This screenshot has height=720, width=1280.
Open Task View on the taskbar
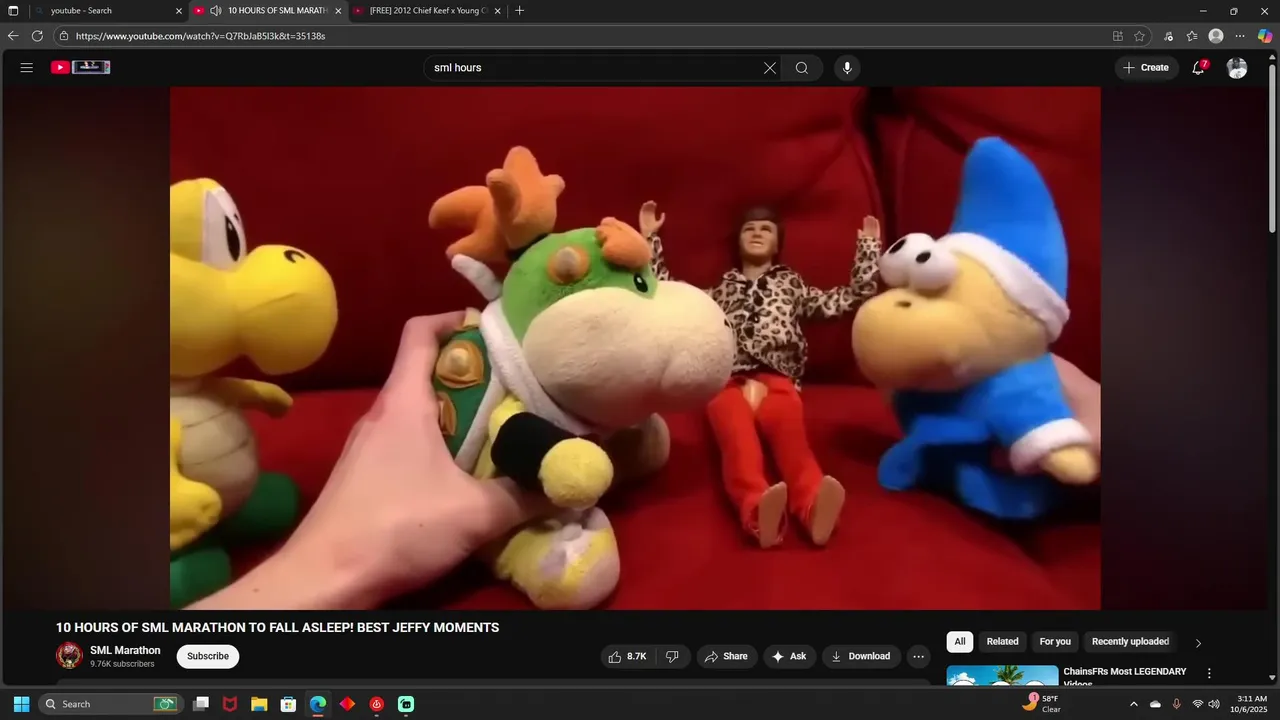201,704
